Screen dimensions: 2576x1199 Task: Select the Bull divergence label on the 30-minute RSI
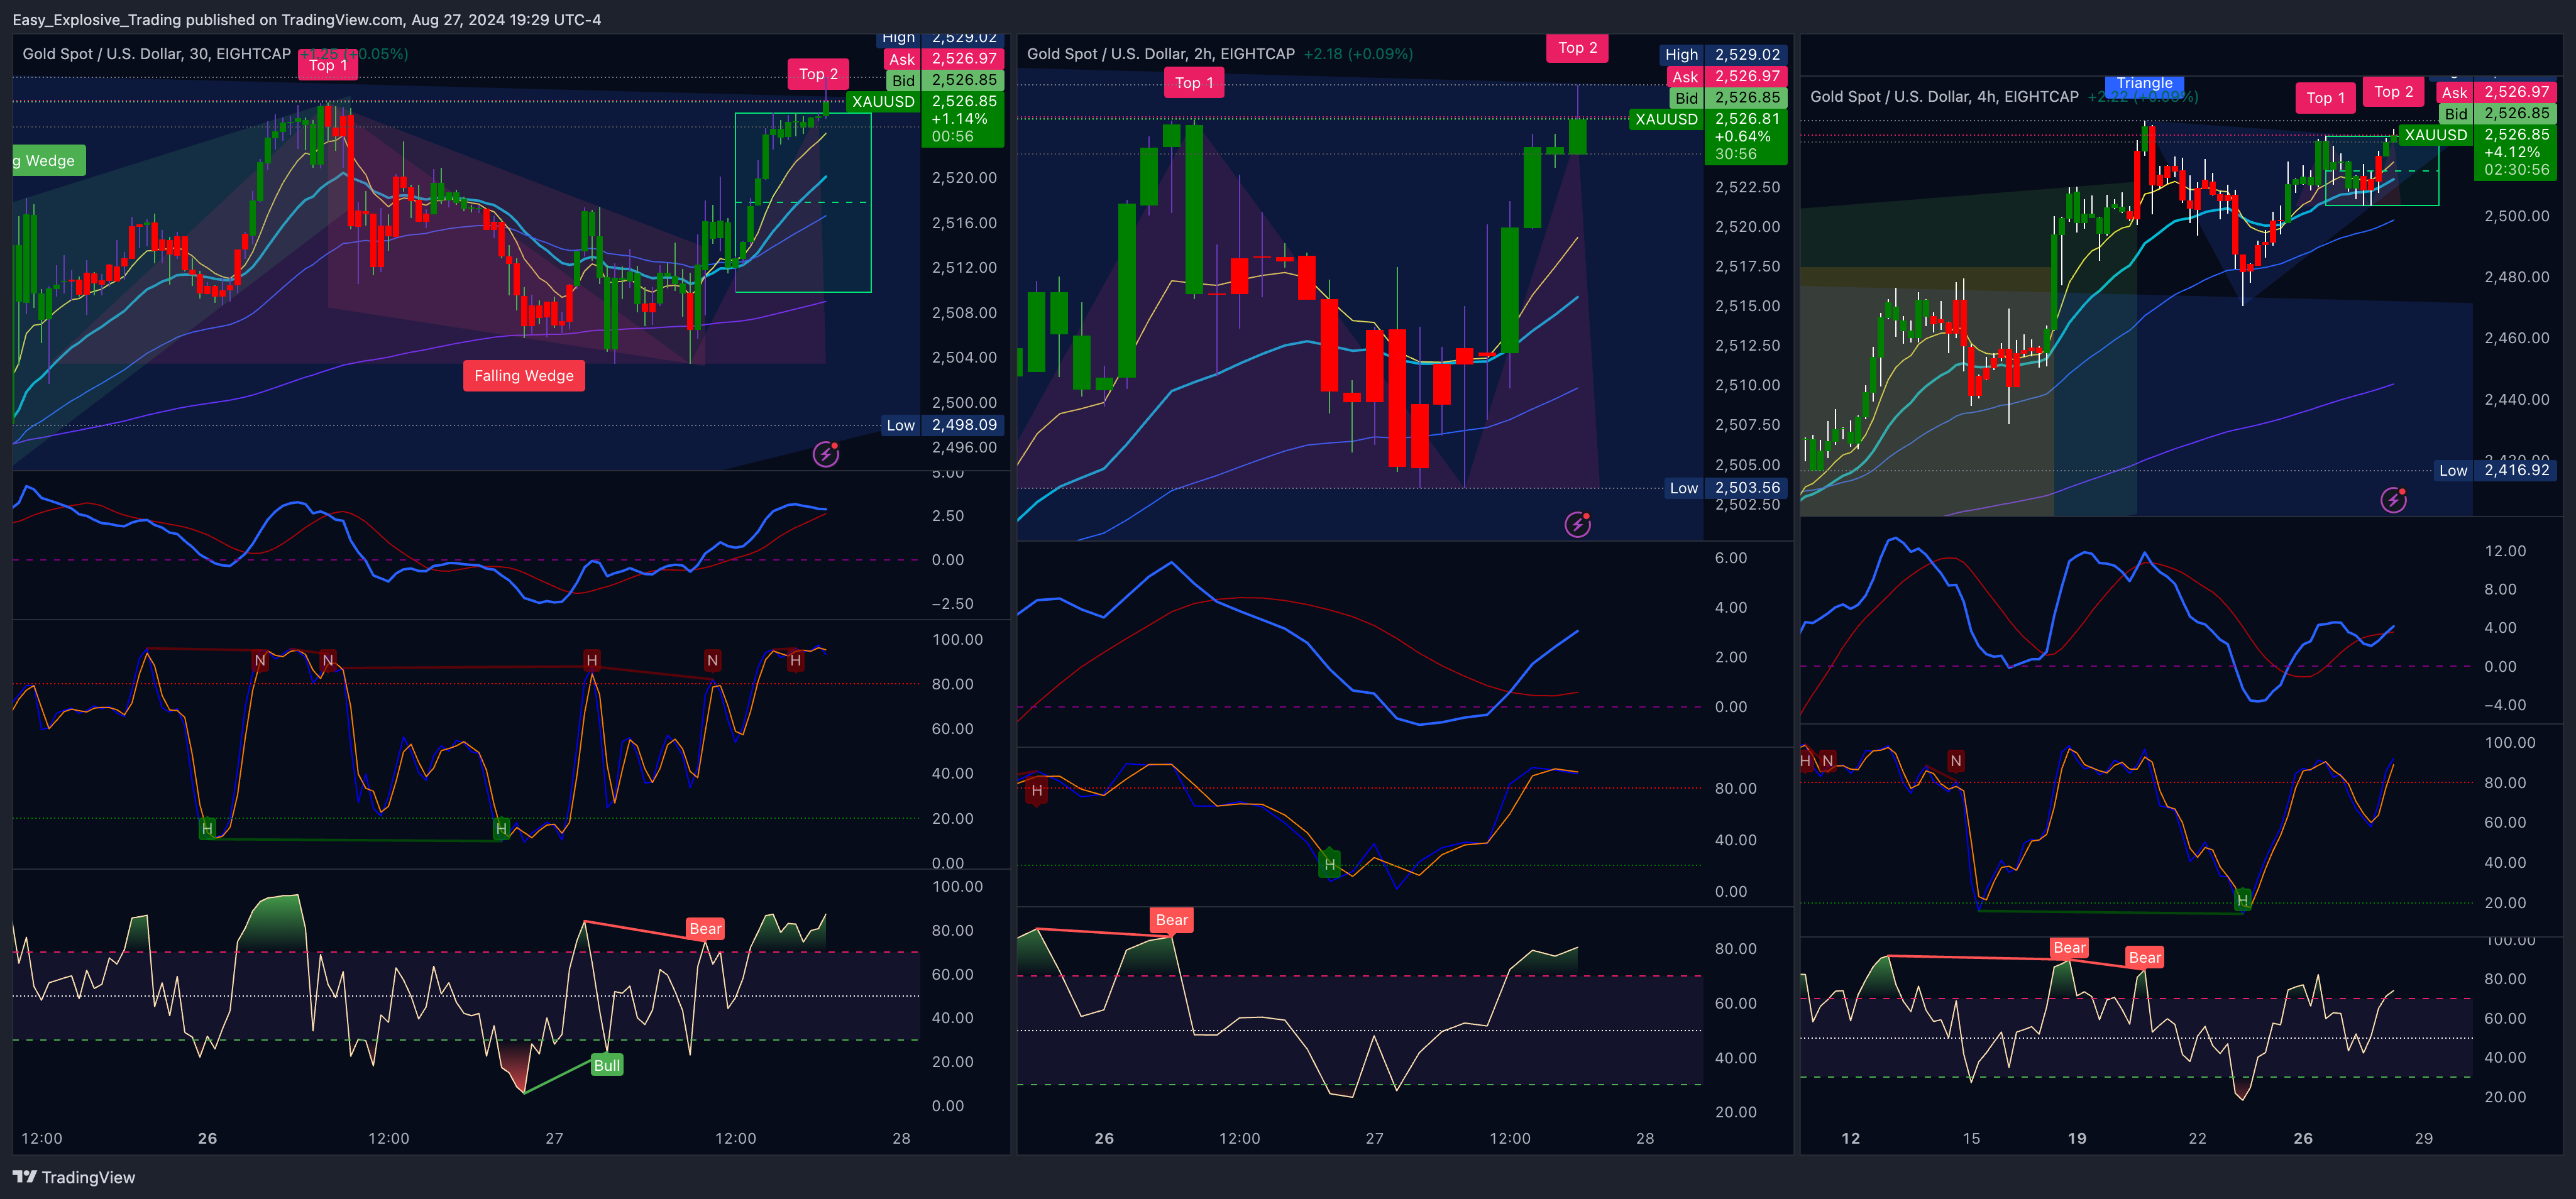point(607,1065)
